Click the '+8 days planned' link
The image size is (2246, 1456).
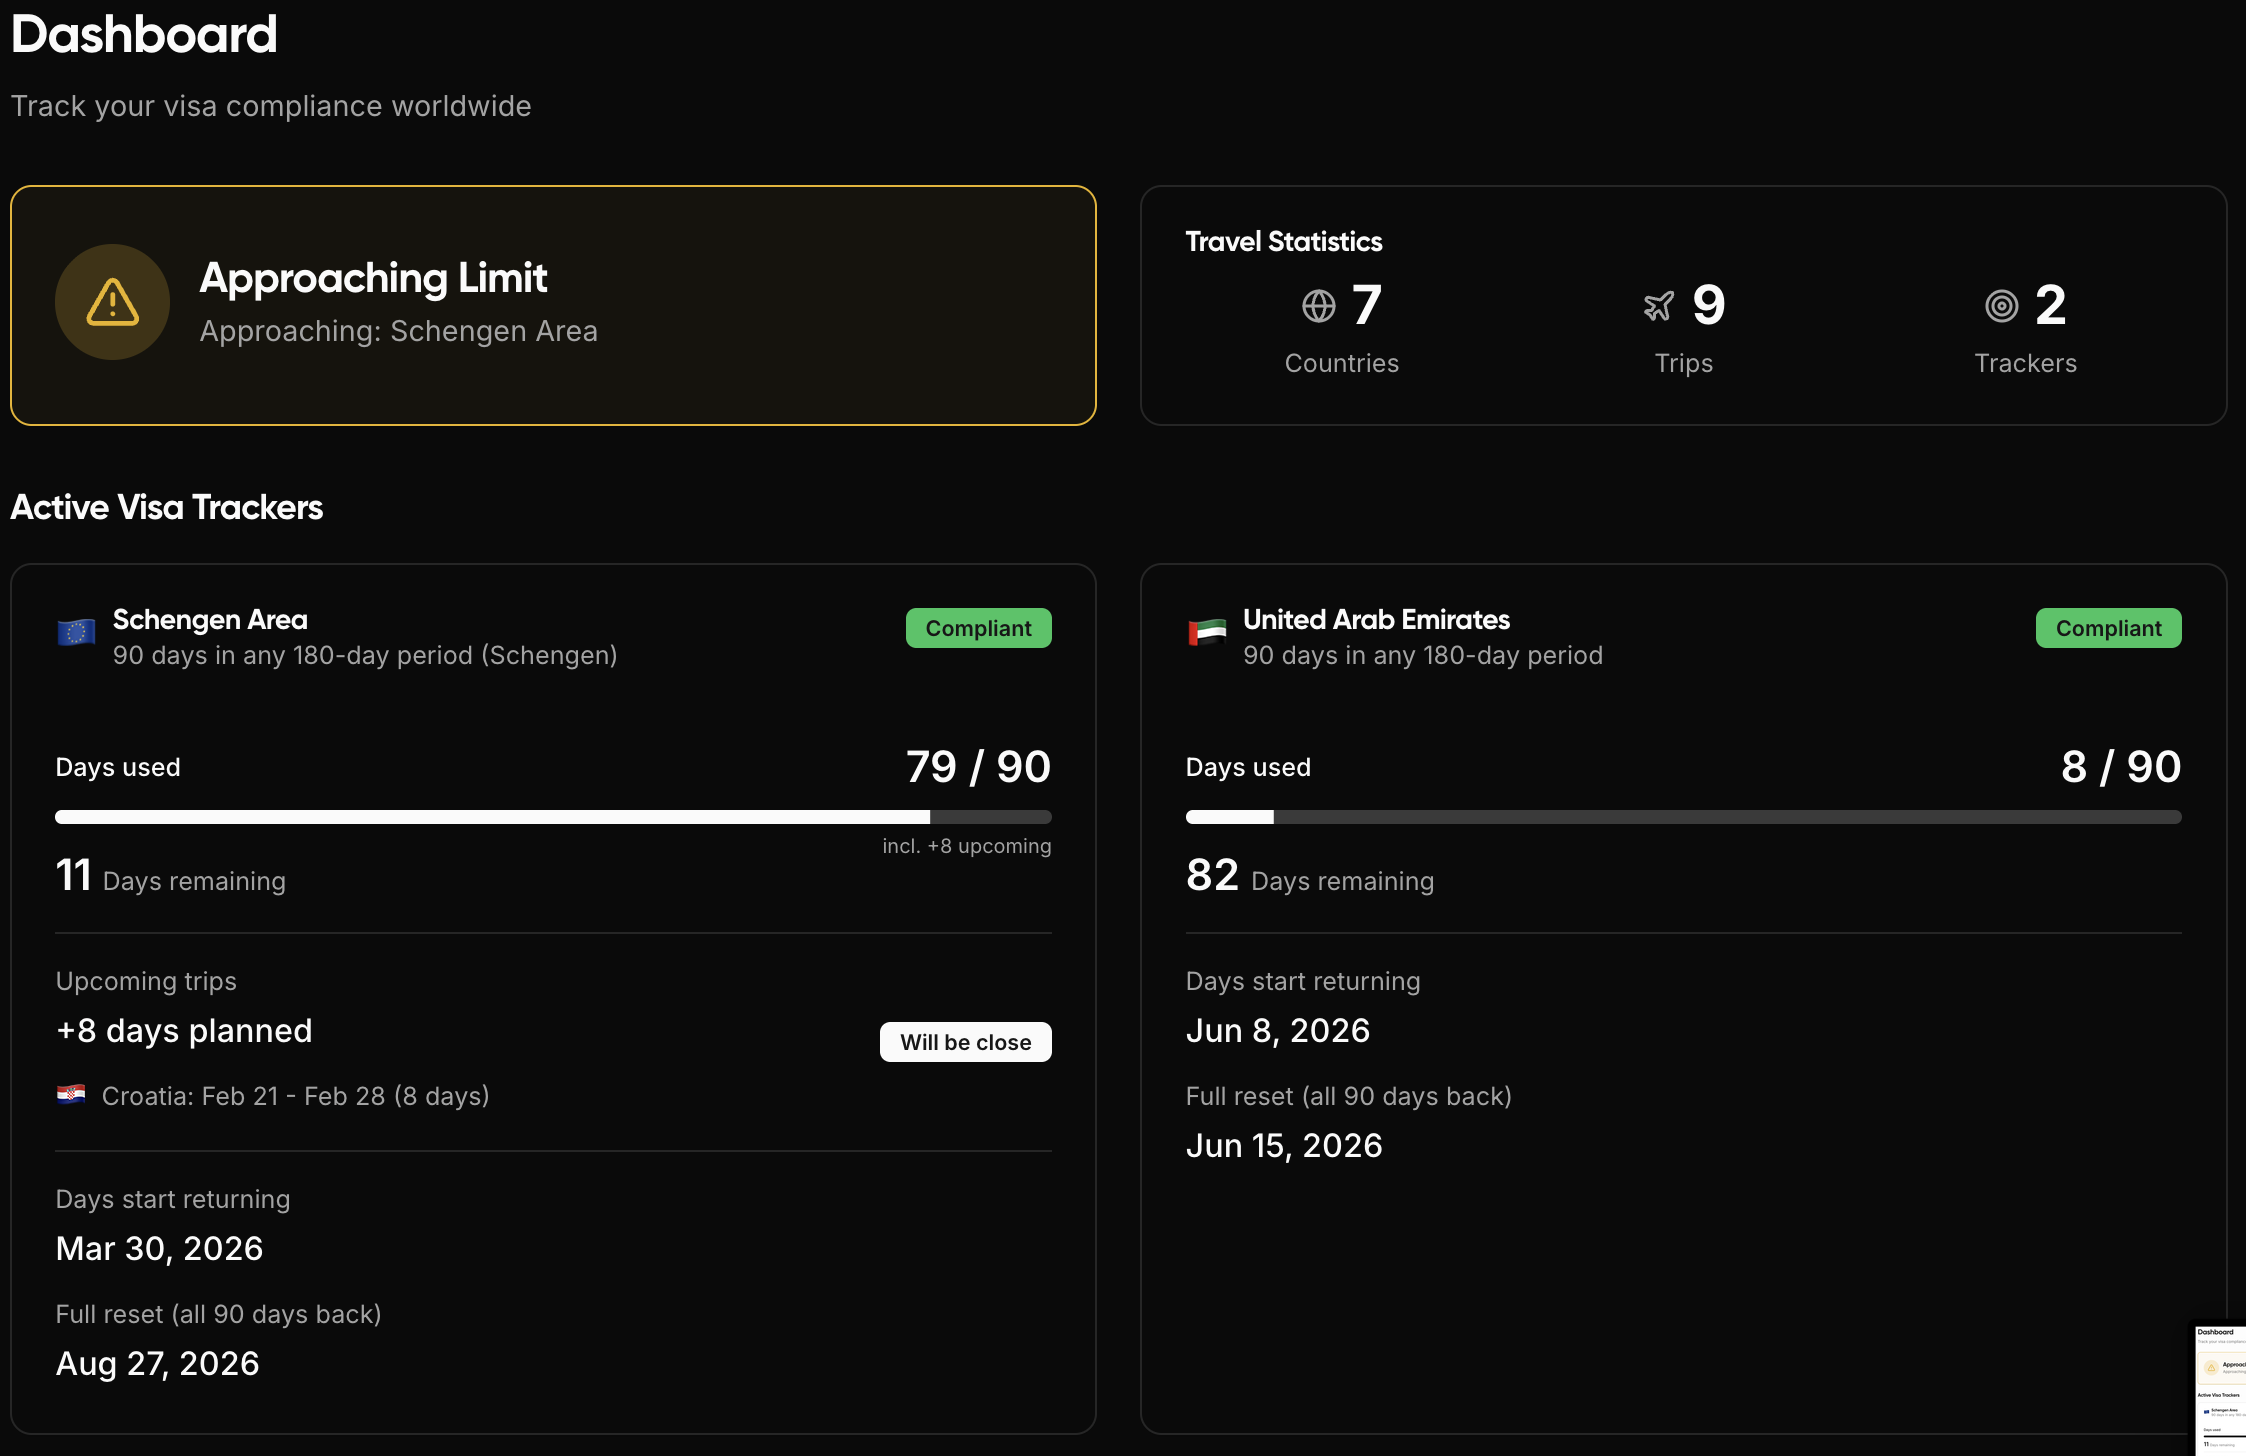tap(183, 1030)
